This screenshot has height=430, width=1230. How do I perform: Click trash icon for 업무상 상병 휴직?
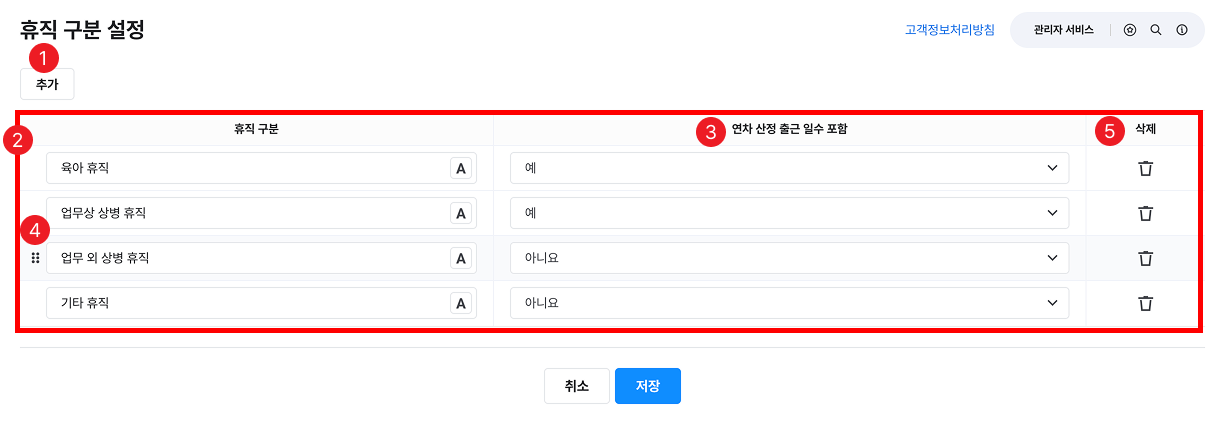point(1146,213)
